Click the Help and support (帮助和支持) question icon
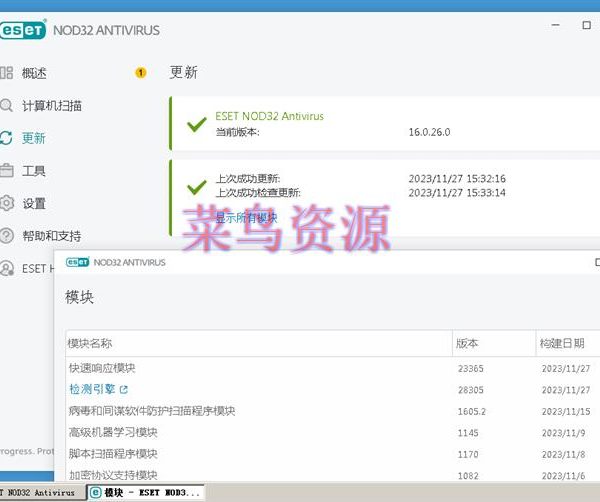 (7, 236)
